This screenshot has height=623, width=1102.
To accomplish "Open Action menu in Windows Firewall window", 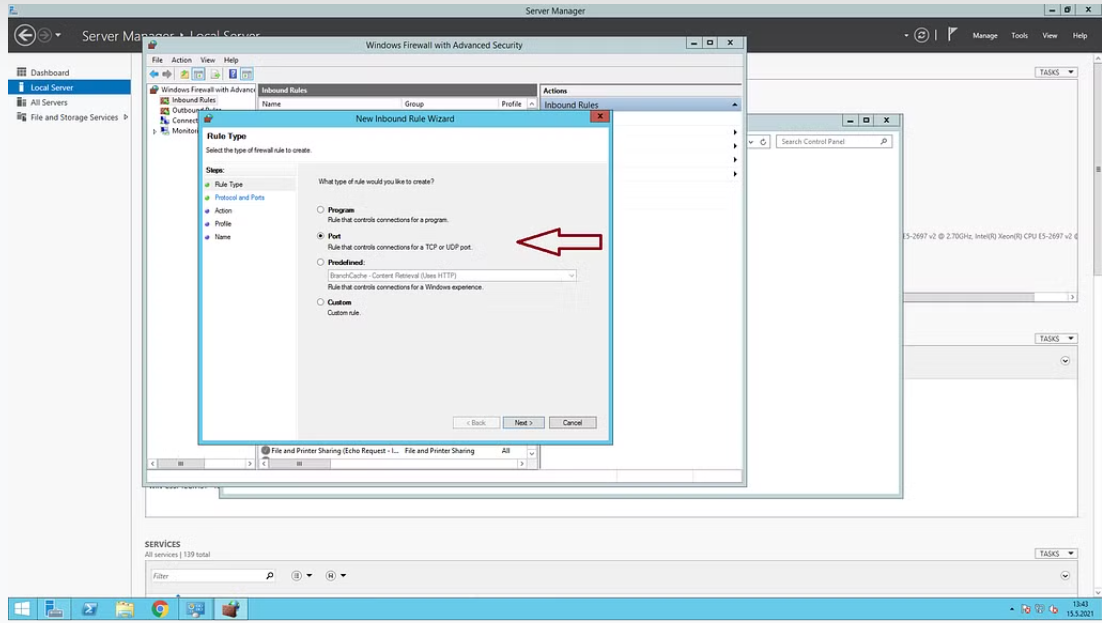I will [x=181, y=60].
